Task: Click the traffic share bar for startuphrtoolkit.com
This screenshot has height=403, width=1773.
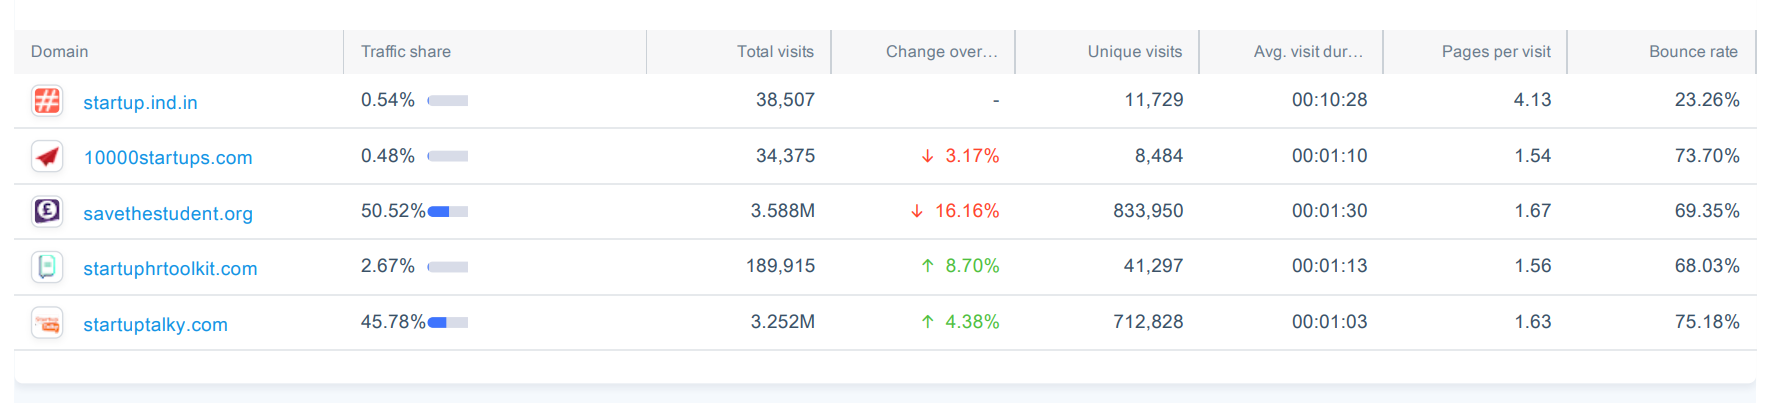Action: point(448,267)
